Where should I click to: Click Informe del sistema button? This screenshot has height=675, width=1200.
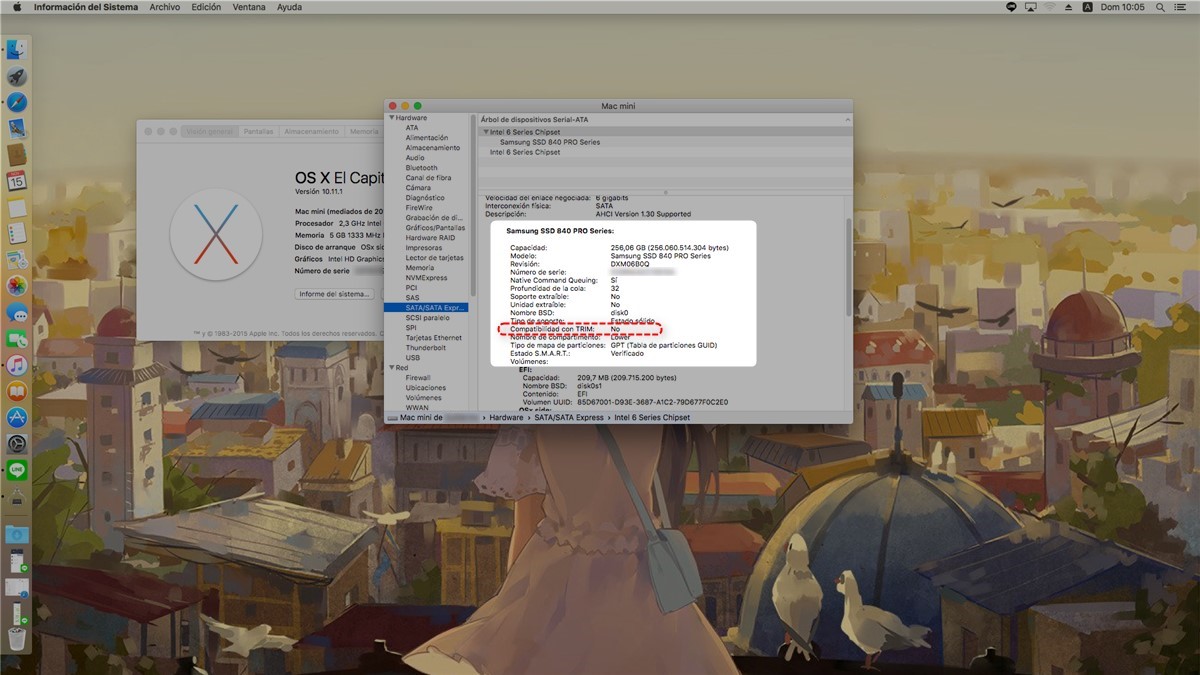pos(335,294)
